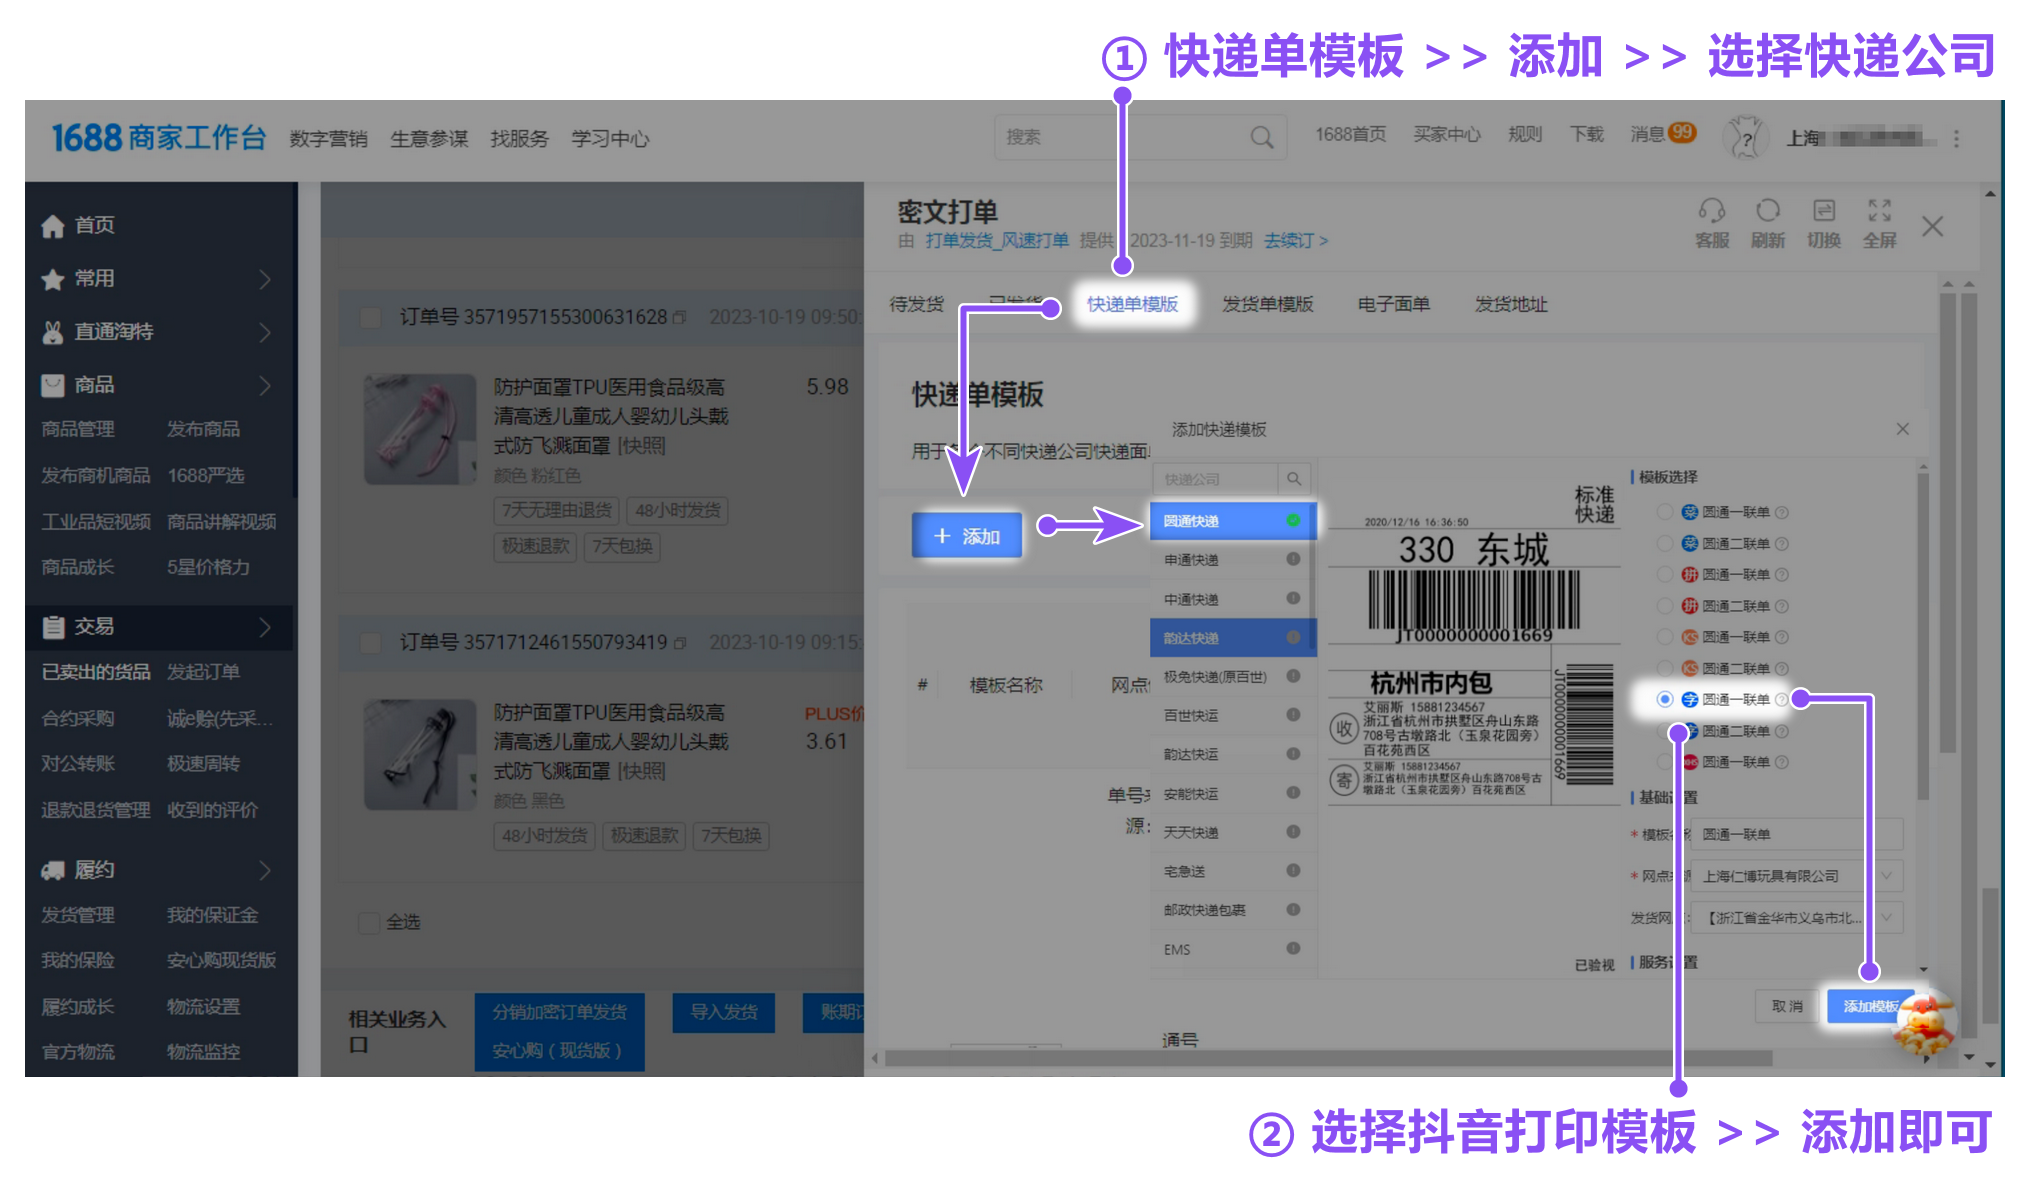Open 上海仁博玩具有限公司 网点 dropdown
2030x1177 pixels.
1795,876
